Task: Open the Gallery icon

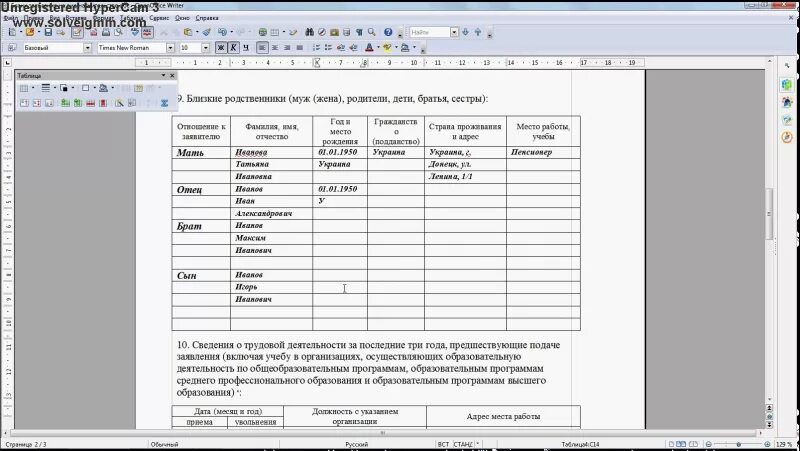Action: coord(334,32)
